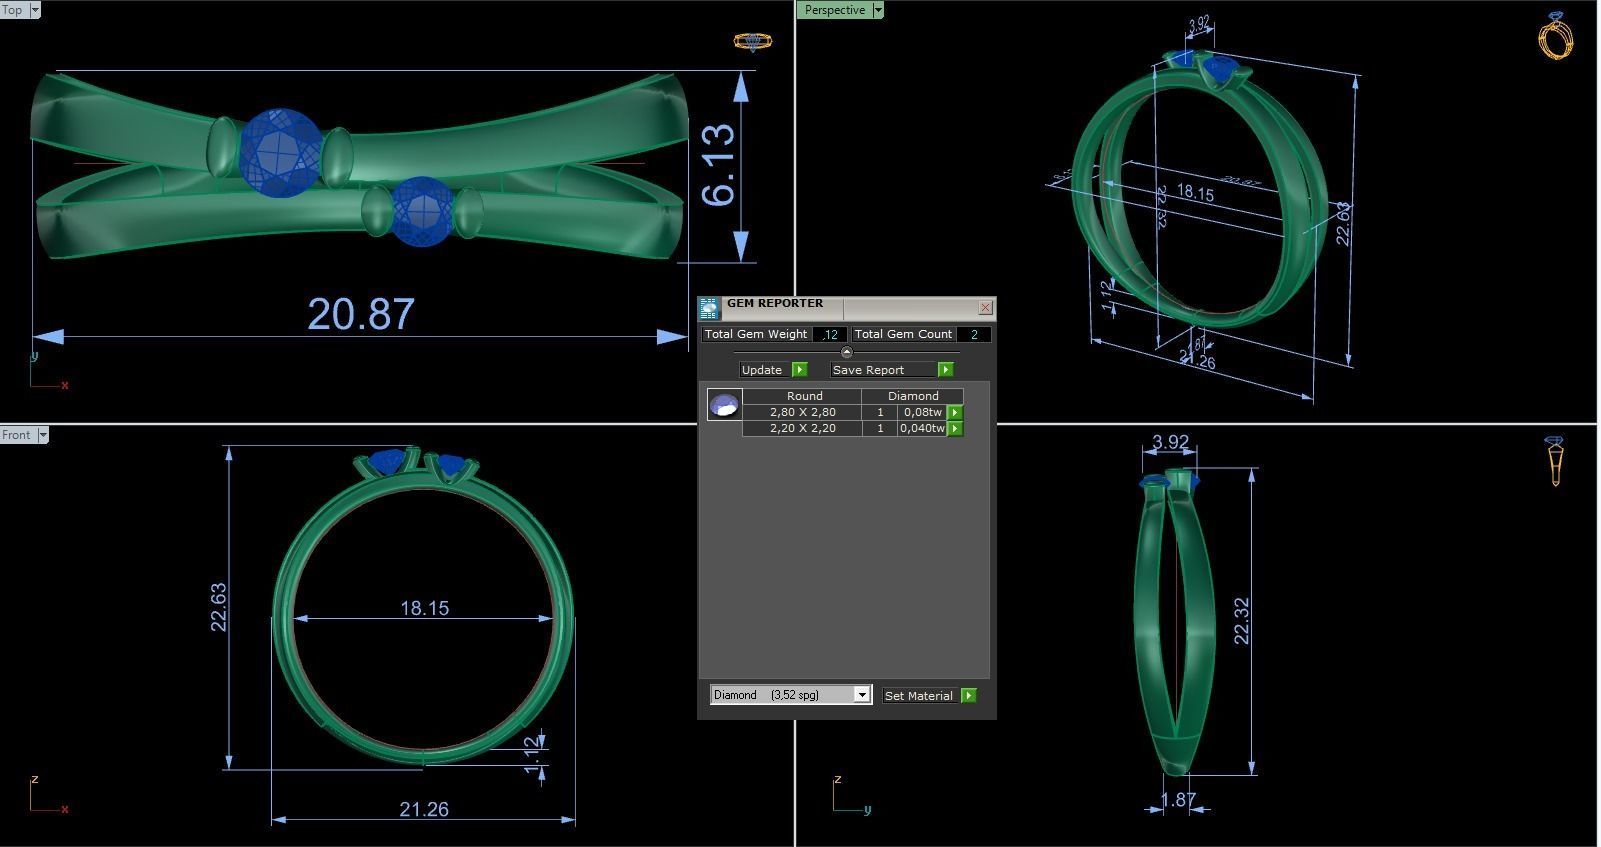Close the Gem Reporter window

click(x=985, y=307)
